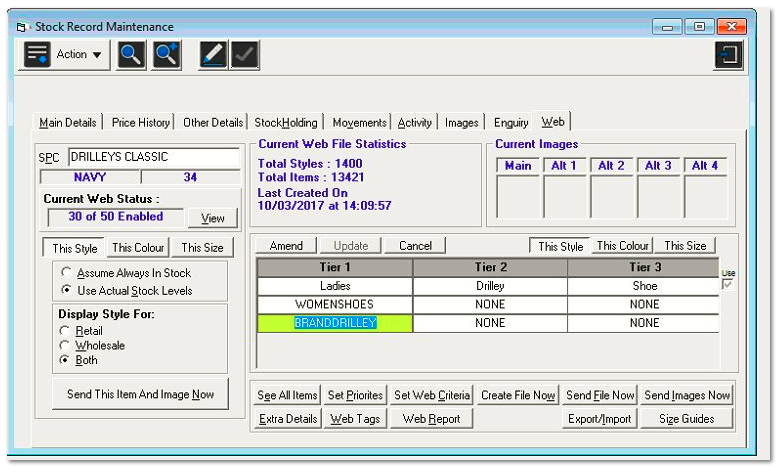Select left-panel This Style tab
The image size is (776, 473).
pyautogui.click(x=74, y=248)
